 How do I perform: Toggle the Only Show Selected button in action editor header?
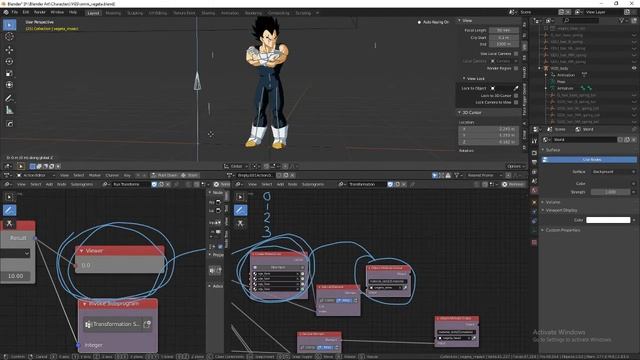[435, 175]
